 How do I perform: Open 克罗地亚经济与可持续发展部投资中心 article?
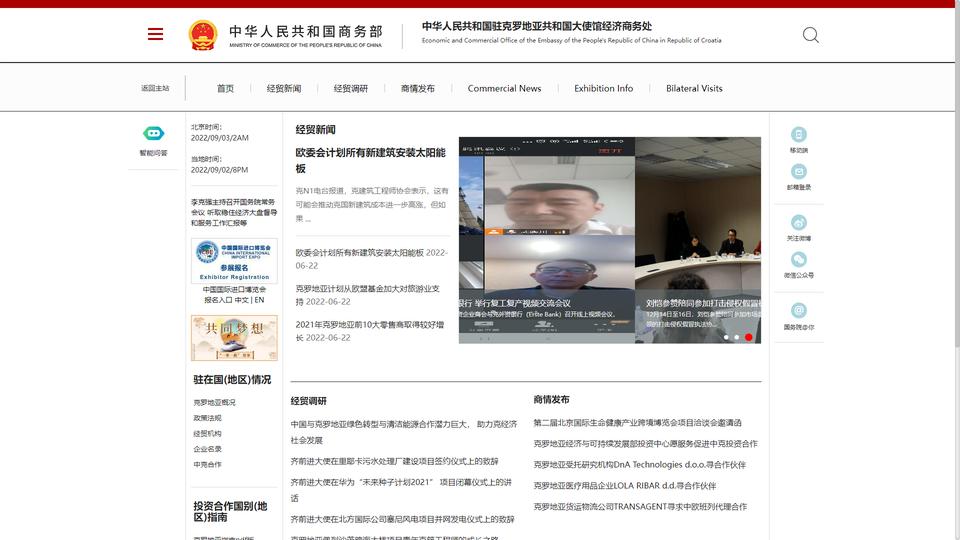[x=645, y=443]
